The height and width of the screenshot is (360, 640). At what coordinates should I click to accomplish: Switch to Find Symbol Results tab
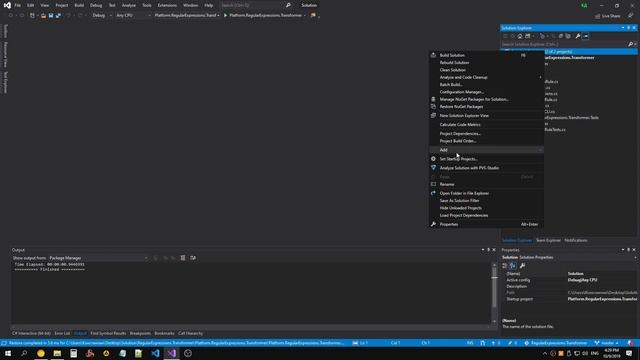[108, 333]
